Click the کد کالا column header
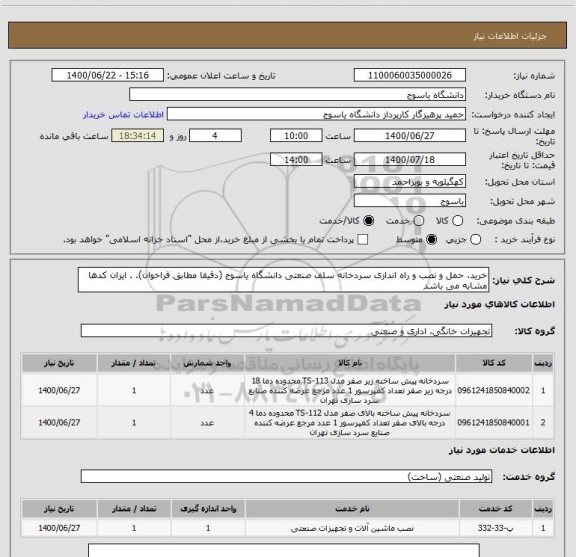Screen dimensions: 576x557 tap(494, 363)
